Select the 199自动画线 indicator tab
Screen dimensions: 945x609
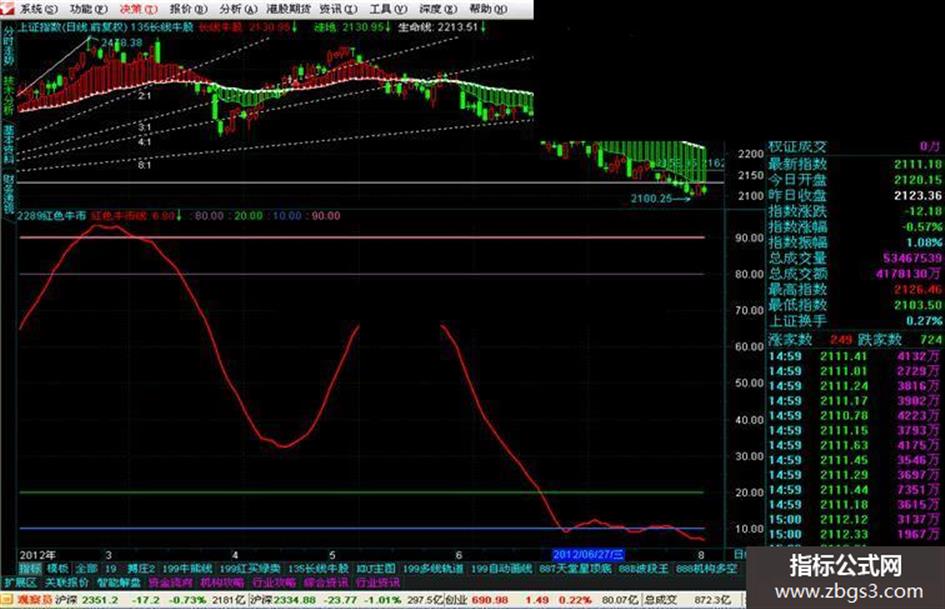click(501, 569)
